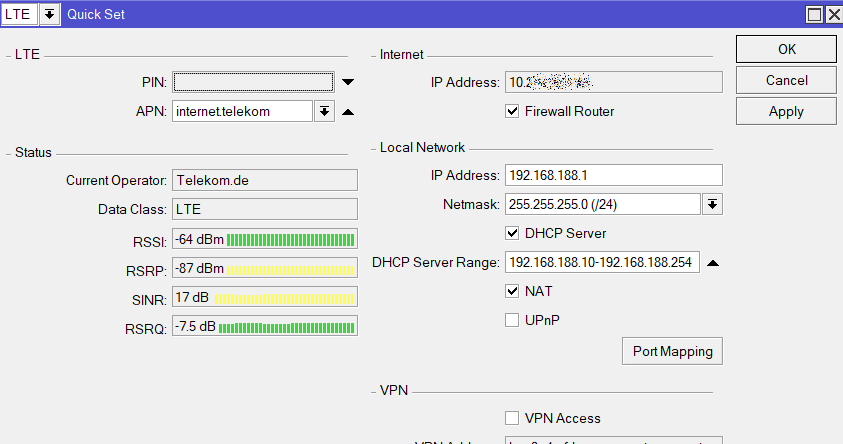Expand the PIN field down arrow
This screenshot has width=843, height=444.
pos(348,82)
